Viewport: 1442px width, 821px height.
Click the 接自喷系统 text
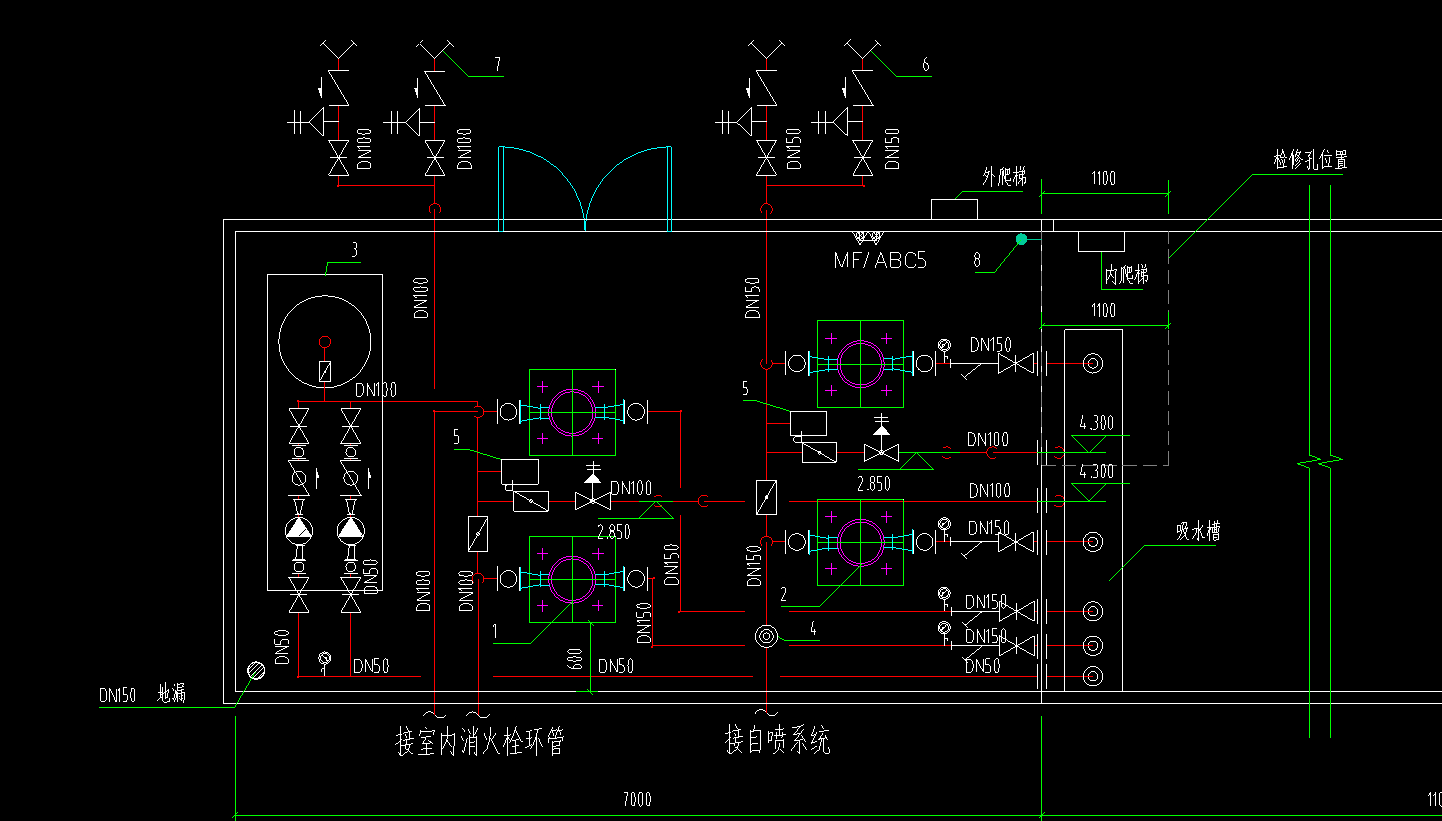(x=778, y=741)
